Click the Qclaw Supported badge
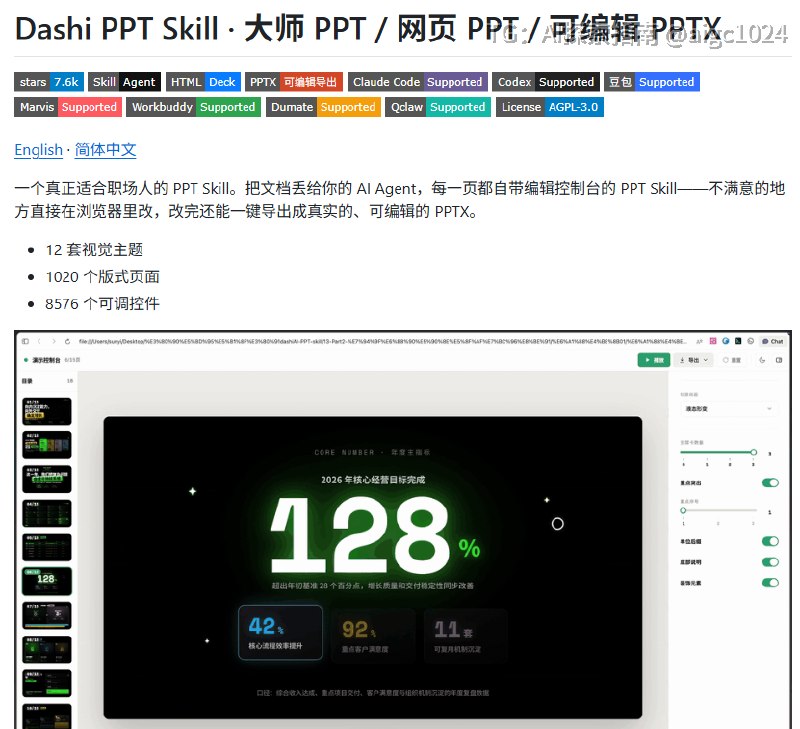 point(438,107)
